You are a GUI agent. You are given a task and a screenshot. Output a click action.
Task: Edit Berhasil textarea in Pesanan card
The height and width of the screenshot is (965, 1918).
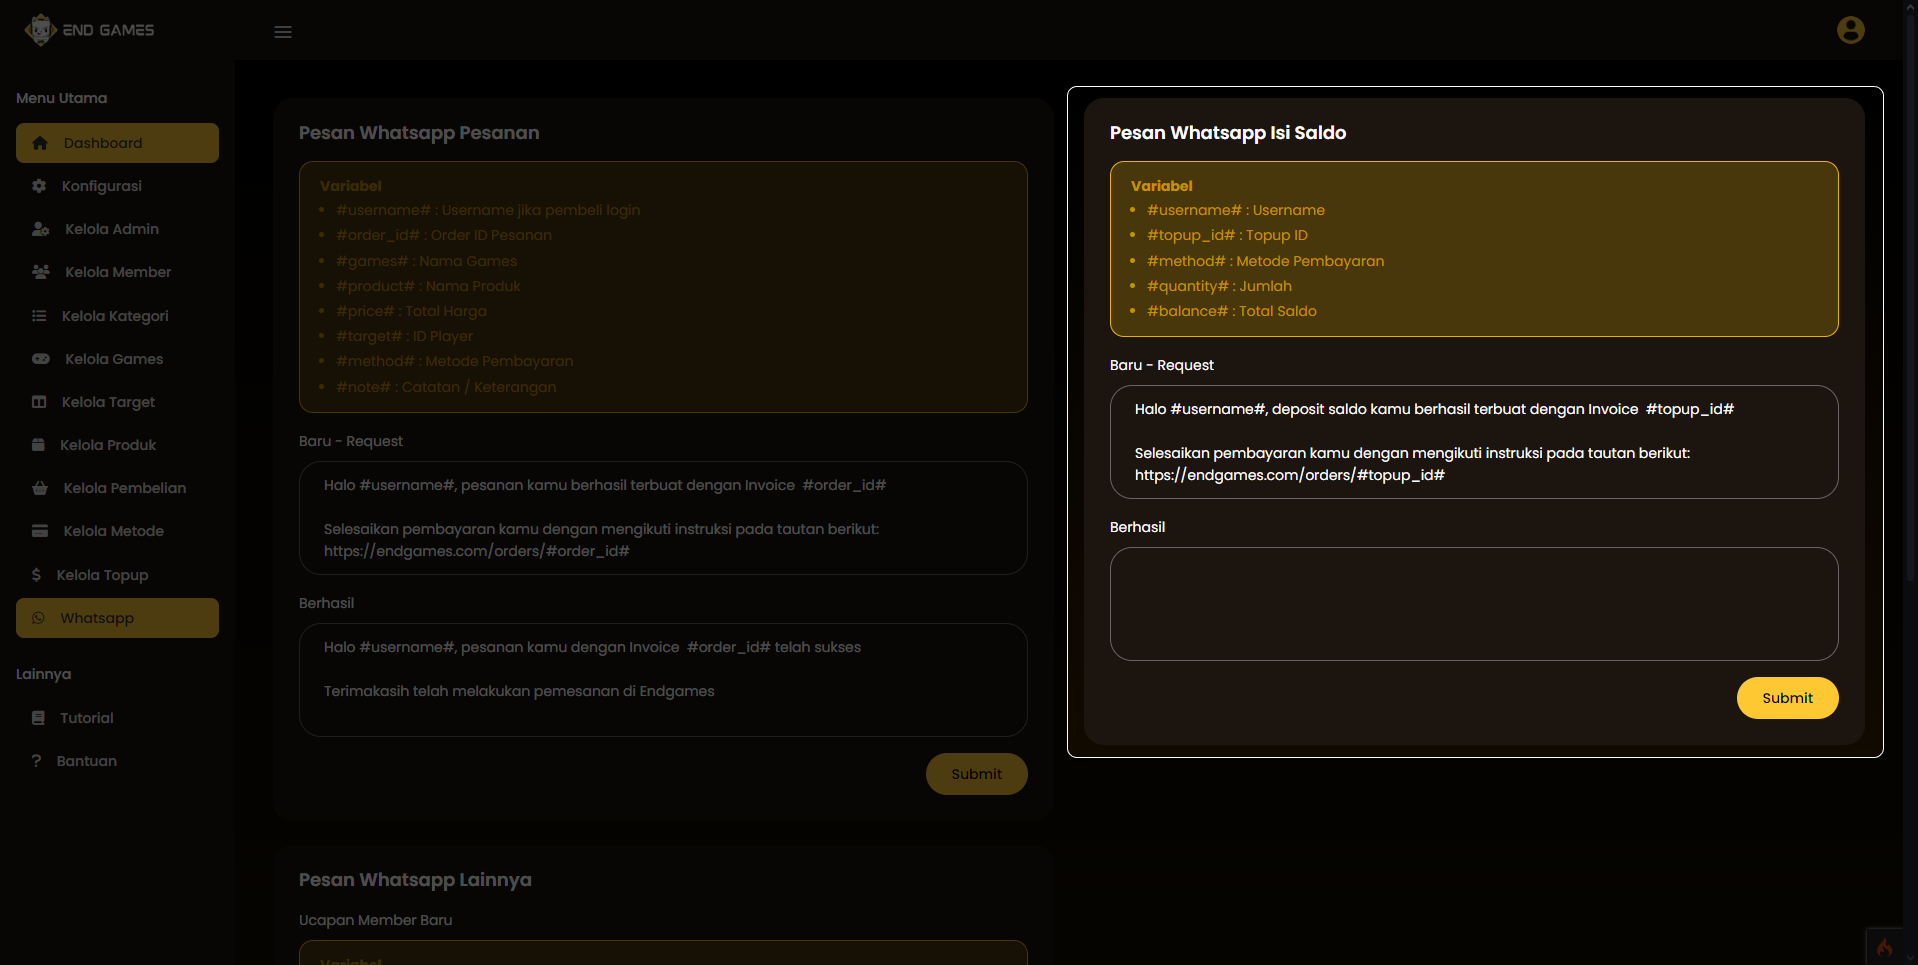click(663, 680)
